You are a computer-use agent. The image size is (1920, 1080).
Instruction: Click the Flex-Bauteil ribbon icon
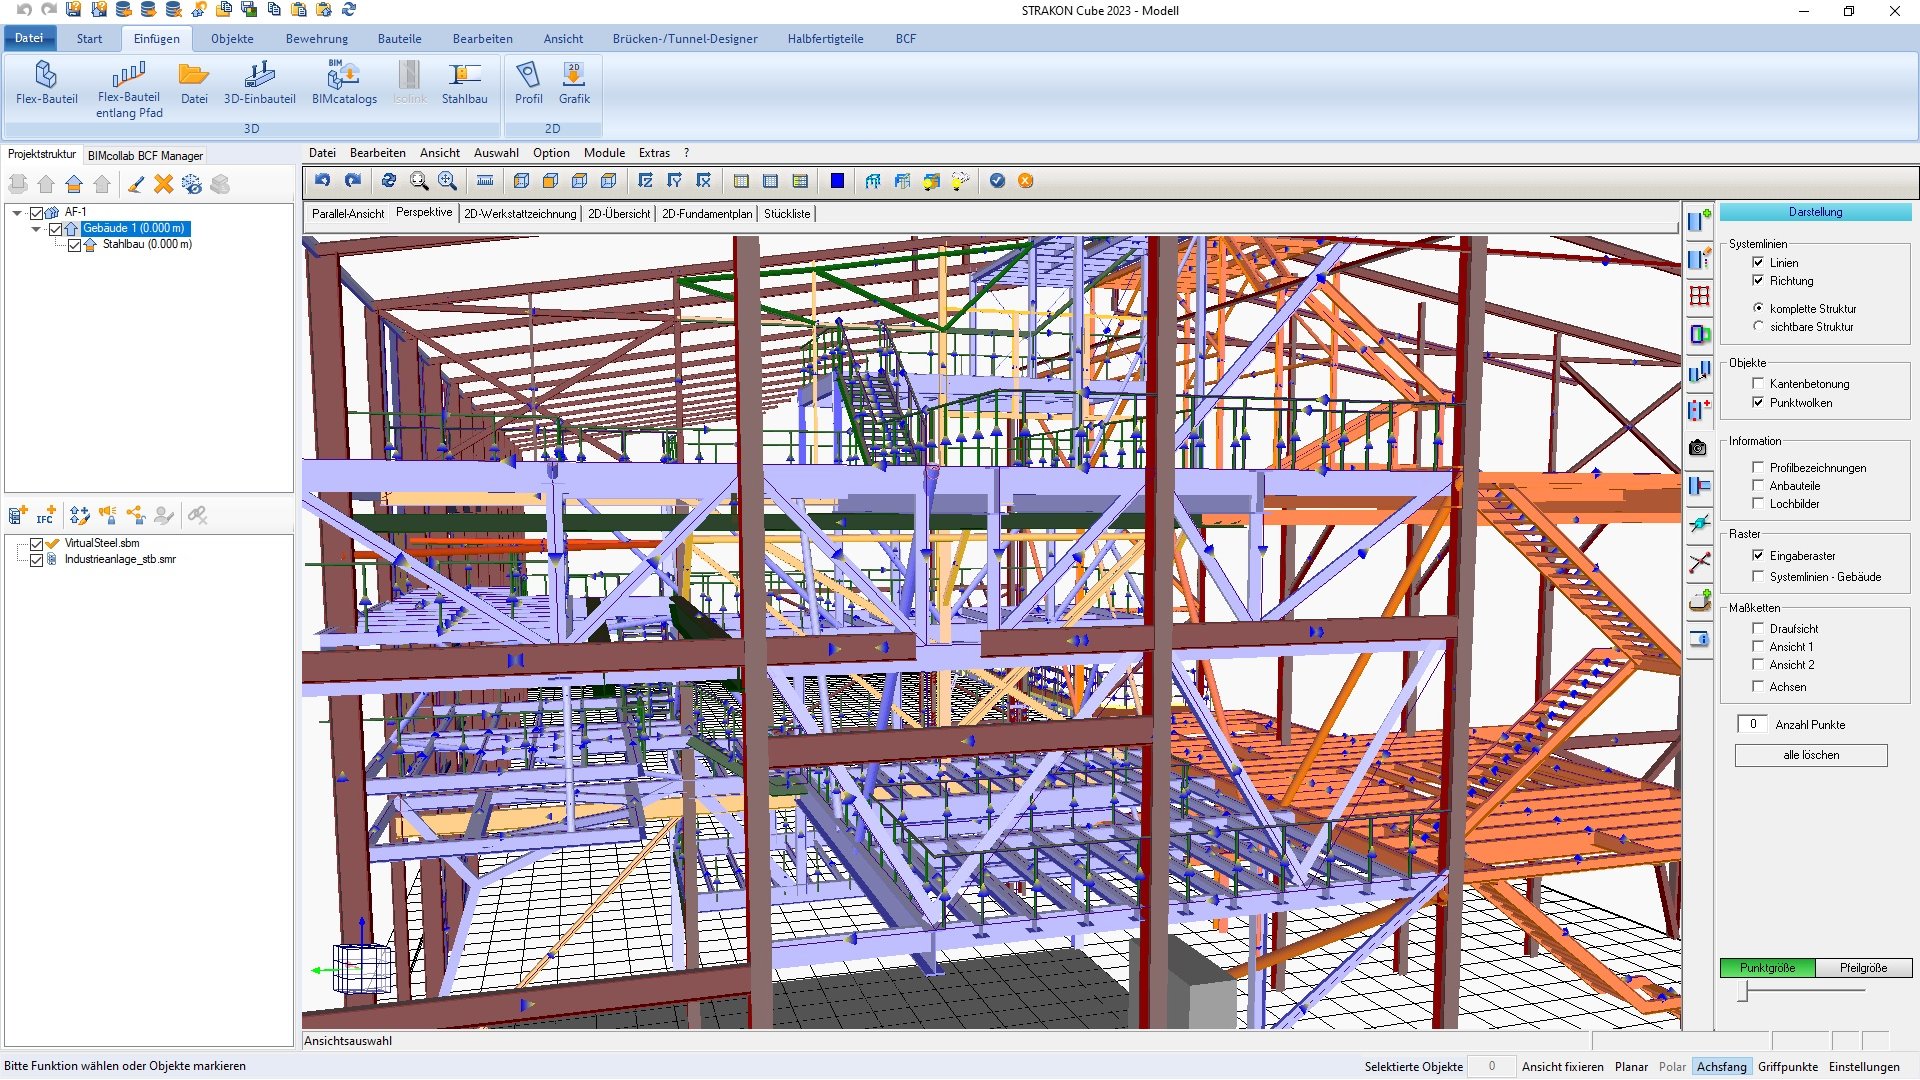coord(46,76)
